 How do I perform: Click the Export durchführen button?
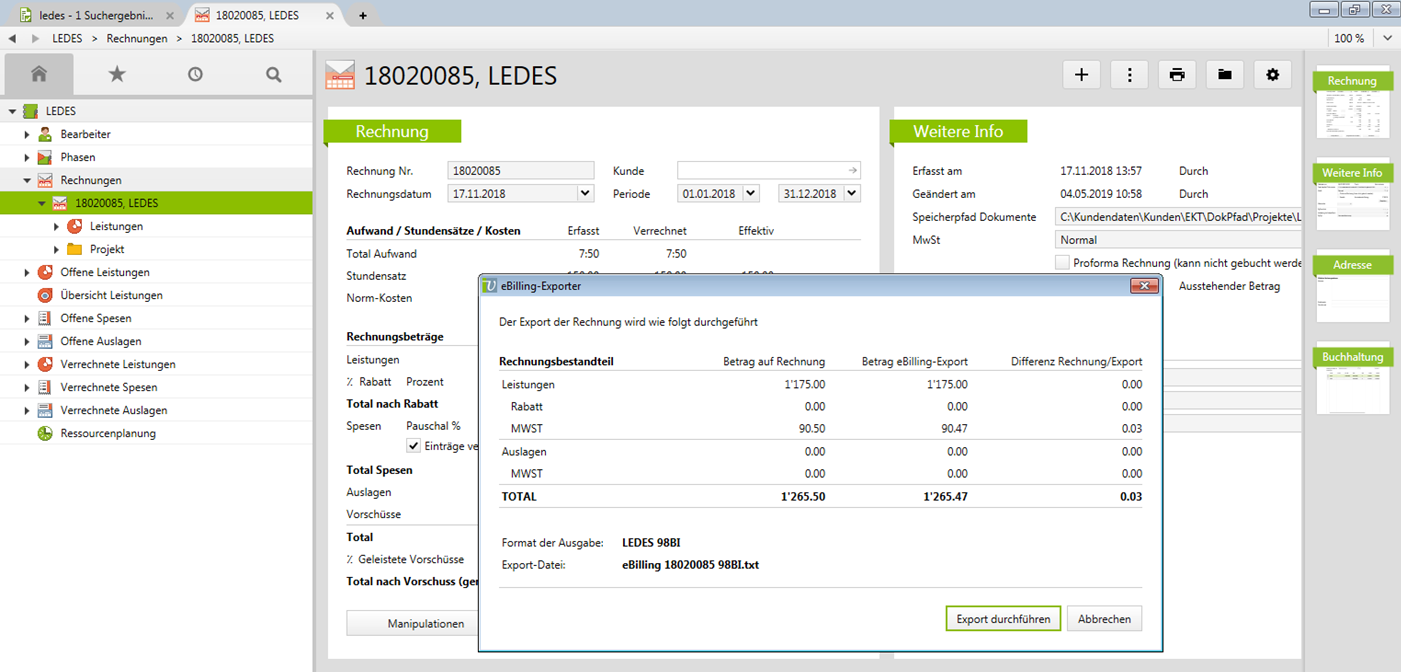pos(1003,618)
